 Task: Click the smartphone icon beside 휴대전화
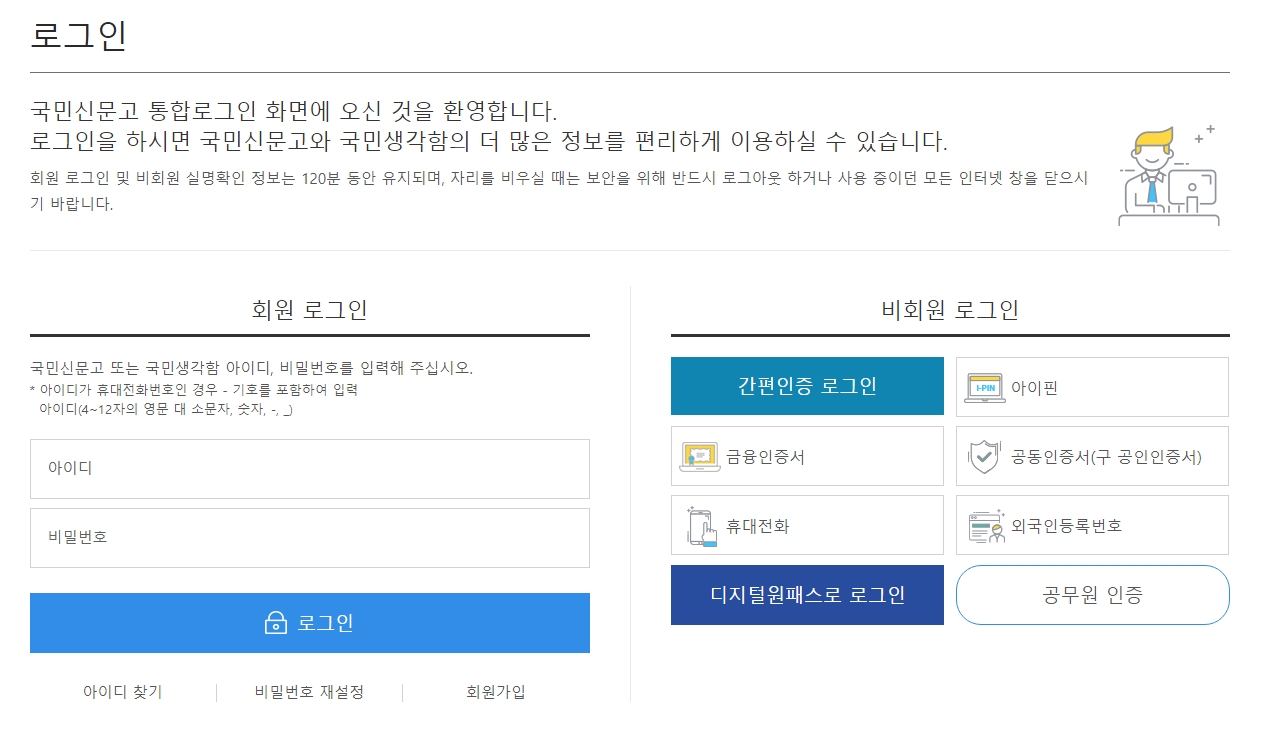pos(700,524)
